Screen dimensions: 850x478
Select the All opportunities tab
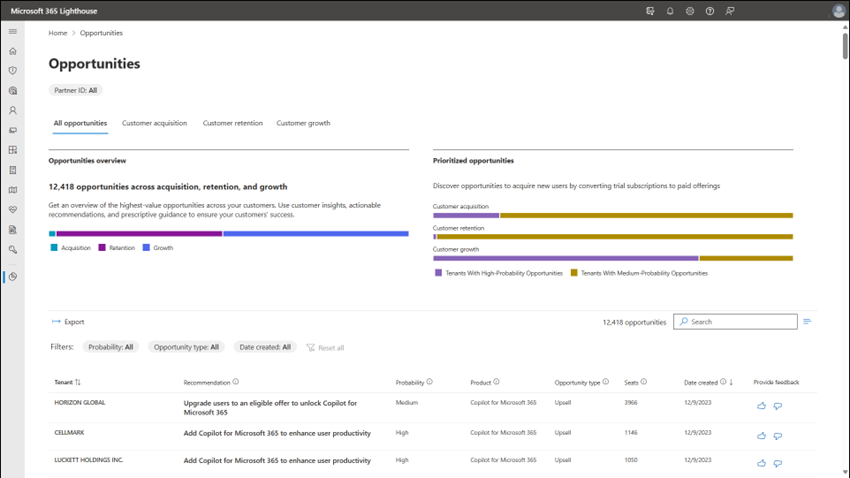[80, 124]
